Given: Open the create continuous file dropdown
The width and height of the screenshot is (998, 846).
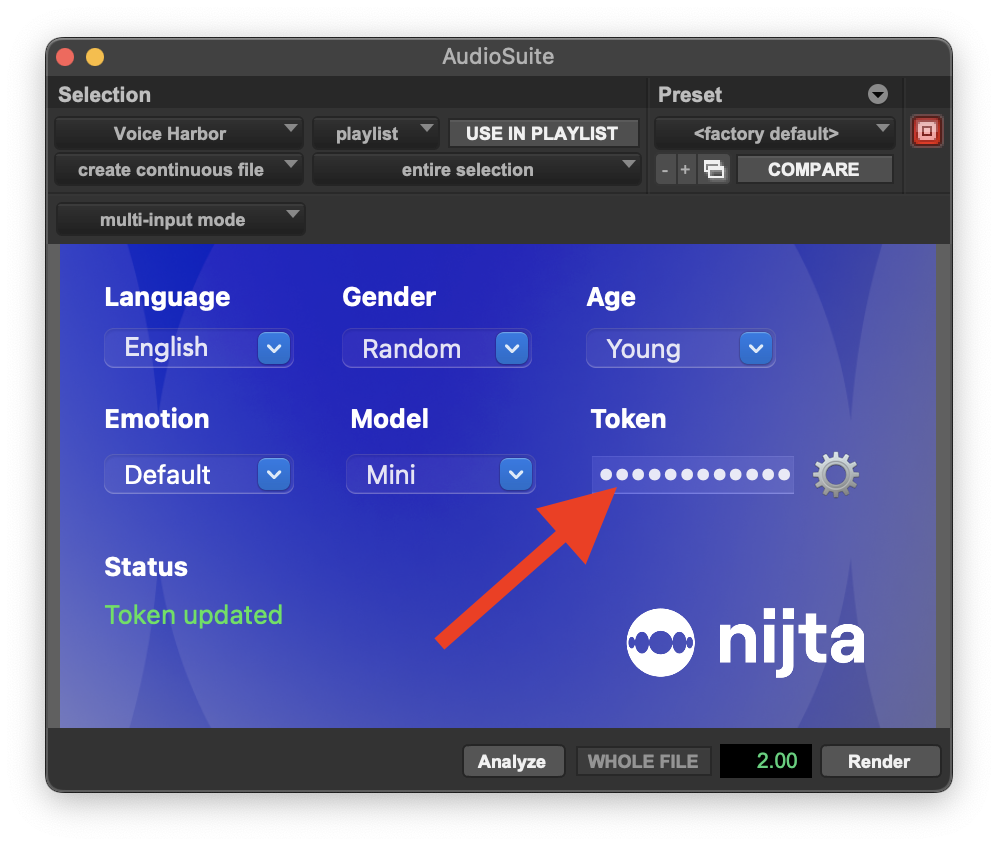Looking at the screenshot, I should coord(178,170).
